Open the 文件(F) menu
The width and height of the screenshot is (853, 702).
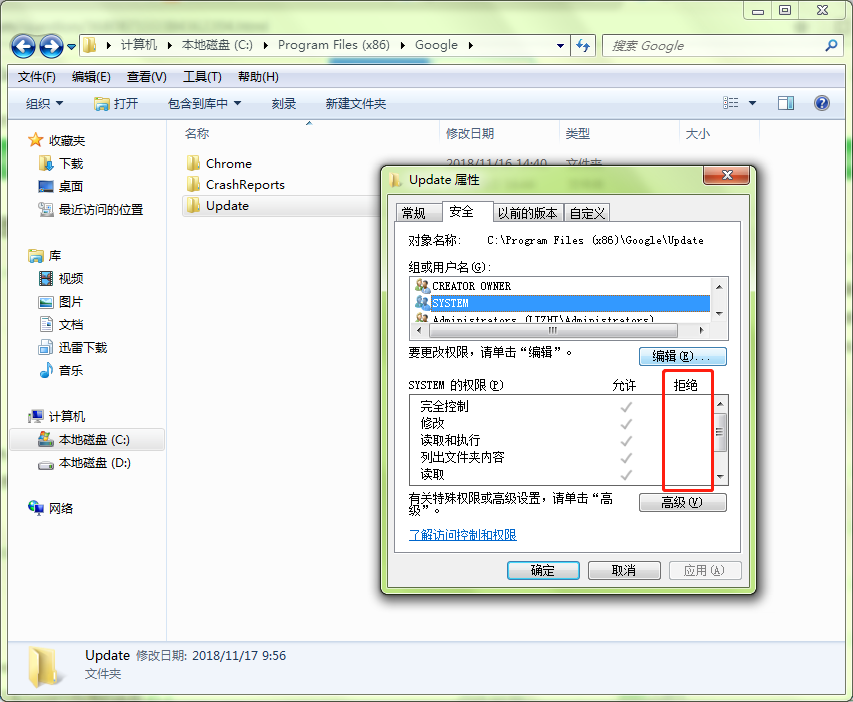point(36,77)
